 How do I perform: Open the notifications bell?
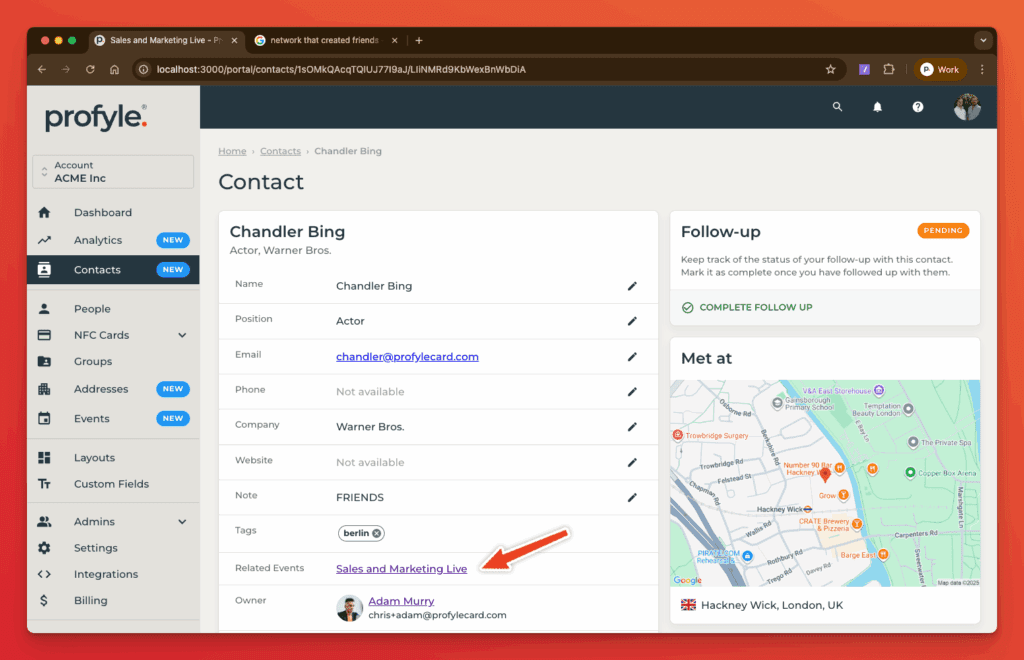coord(878,107)
